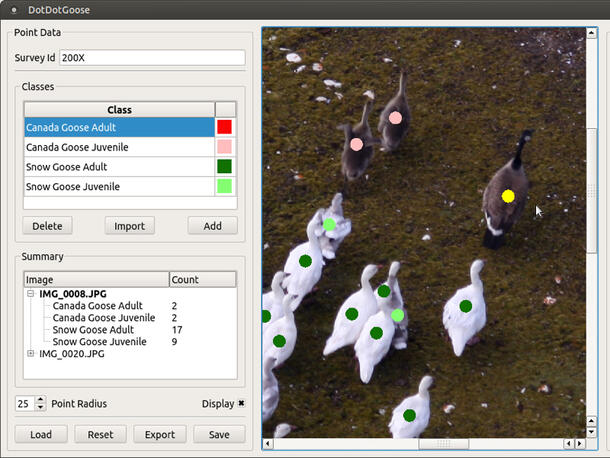The image size is (610, 458).
Task: Select IMG_0020.JPG in the summary tree
Action: 72,354
